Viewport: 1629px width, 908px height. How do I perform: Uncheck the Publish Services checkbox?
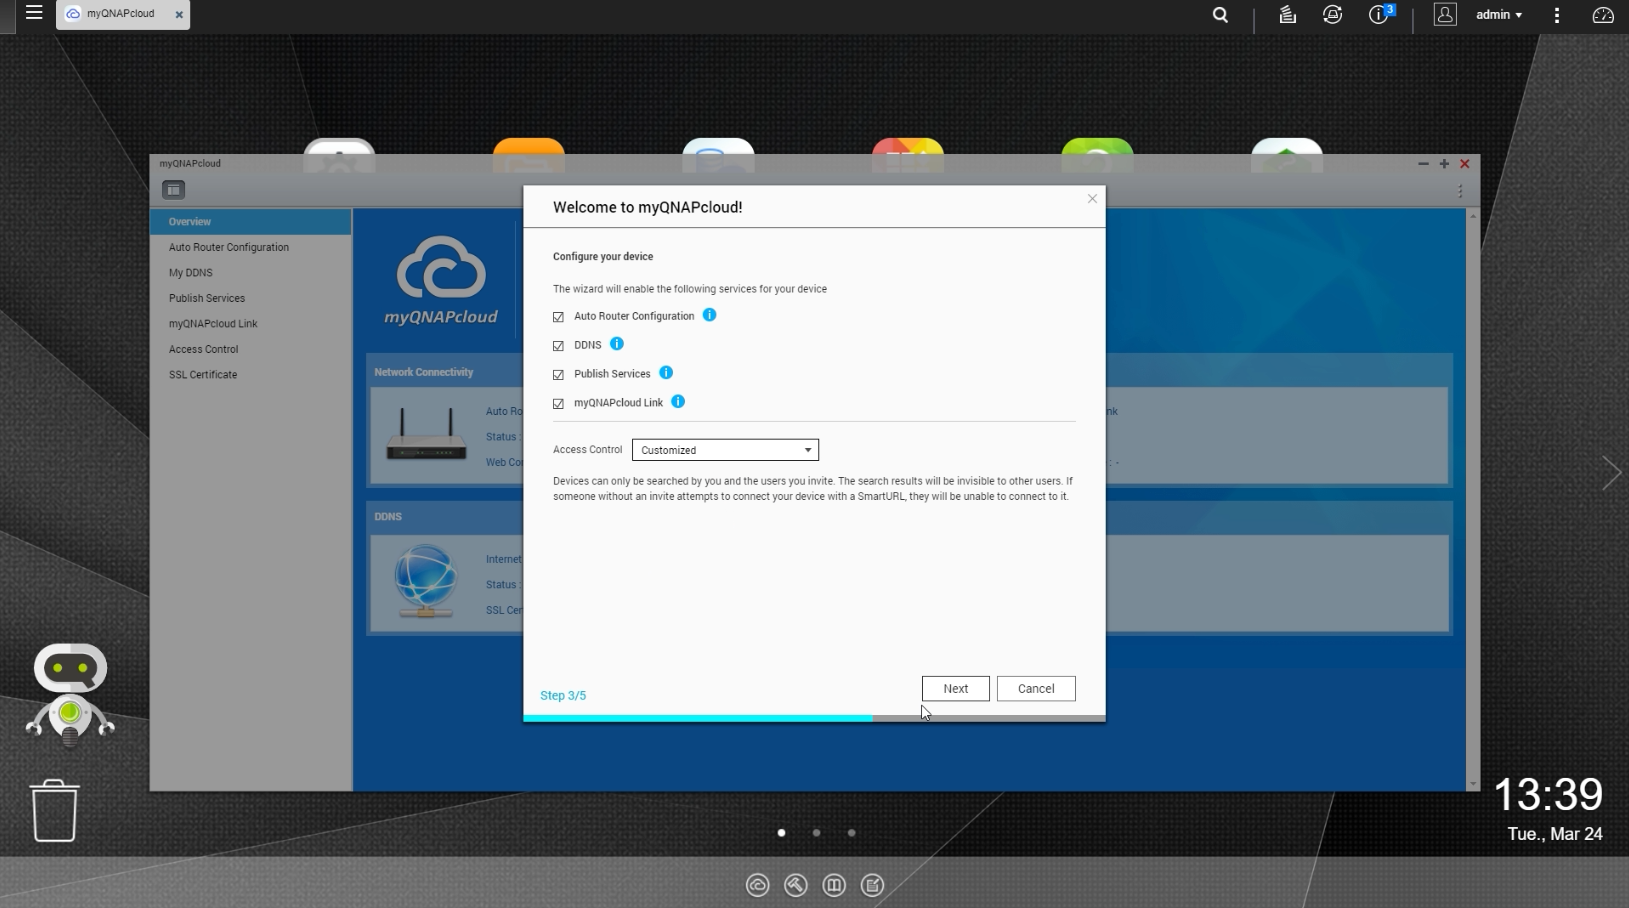coord(558,375)
